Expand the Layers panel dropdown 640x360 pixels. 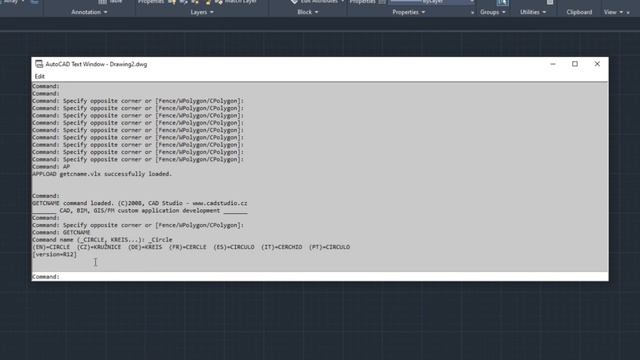[202, 12]
